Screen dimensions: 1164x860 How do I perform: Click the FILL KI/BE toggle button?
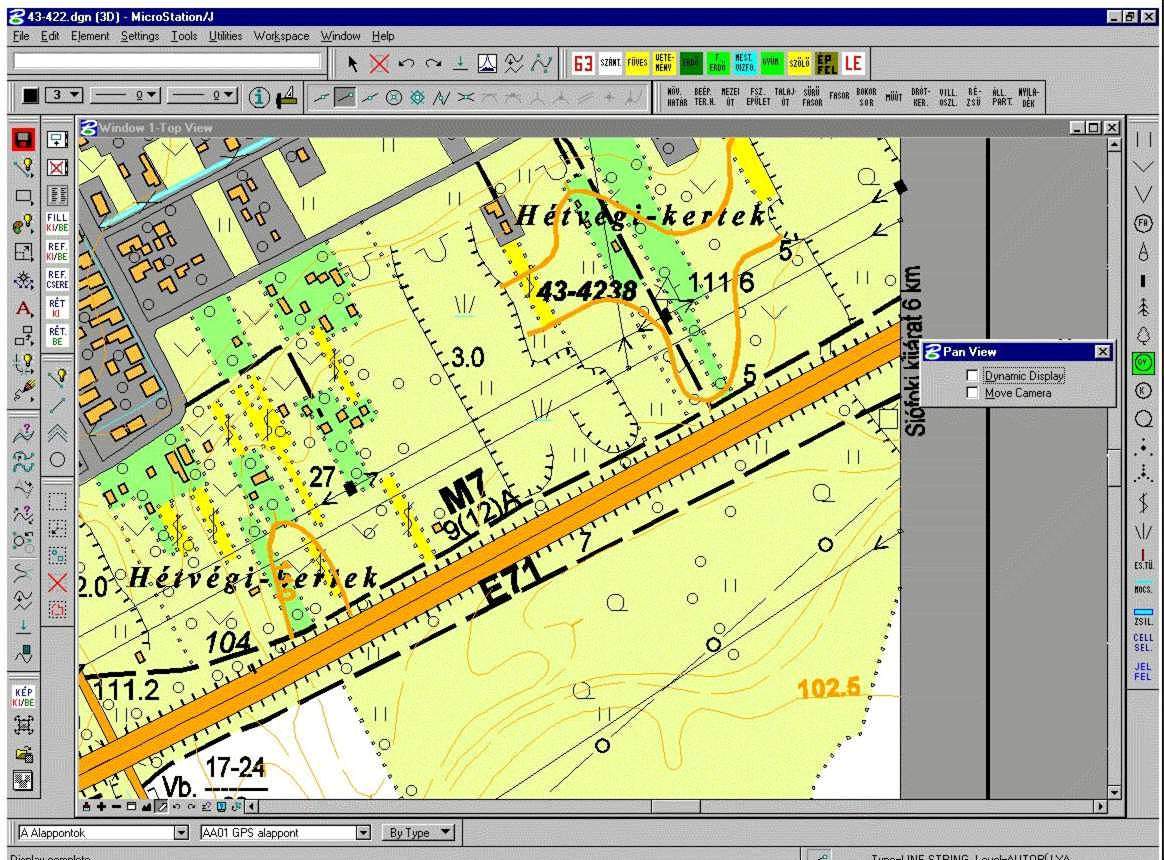pos(57,222)
